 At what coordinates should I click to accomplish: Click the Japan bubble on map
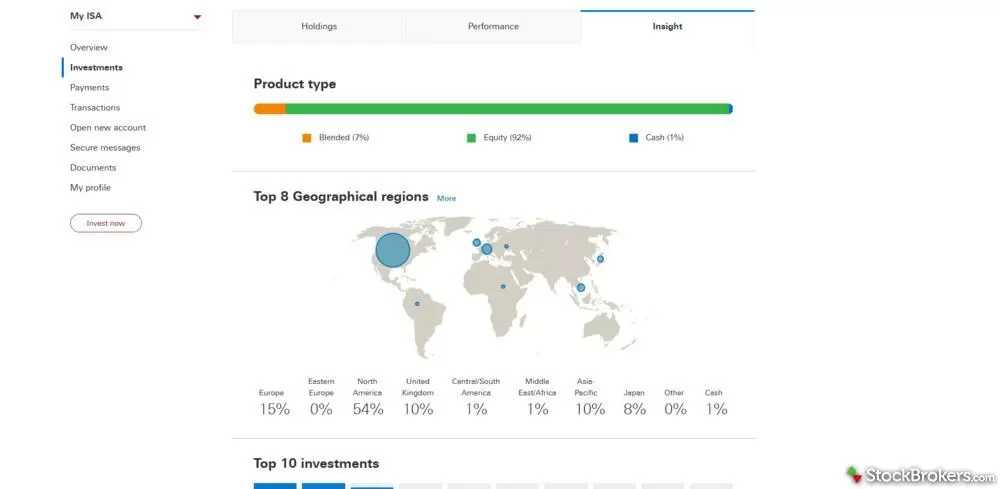point(600,259)
